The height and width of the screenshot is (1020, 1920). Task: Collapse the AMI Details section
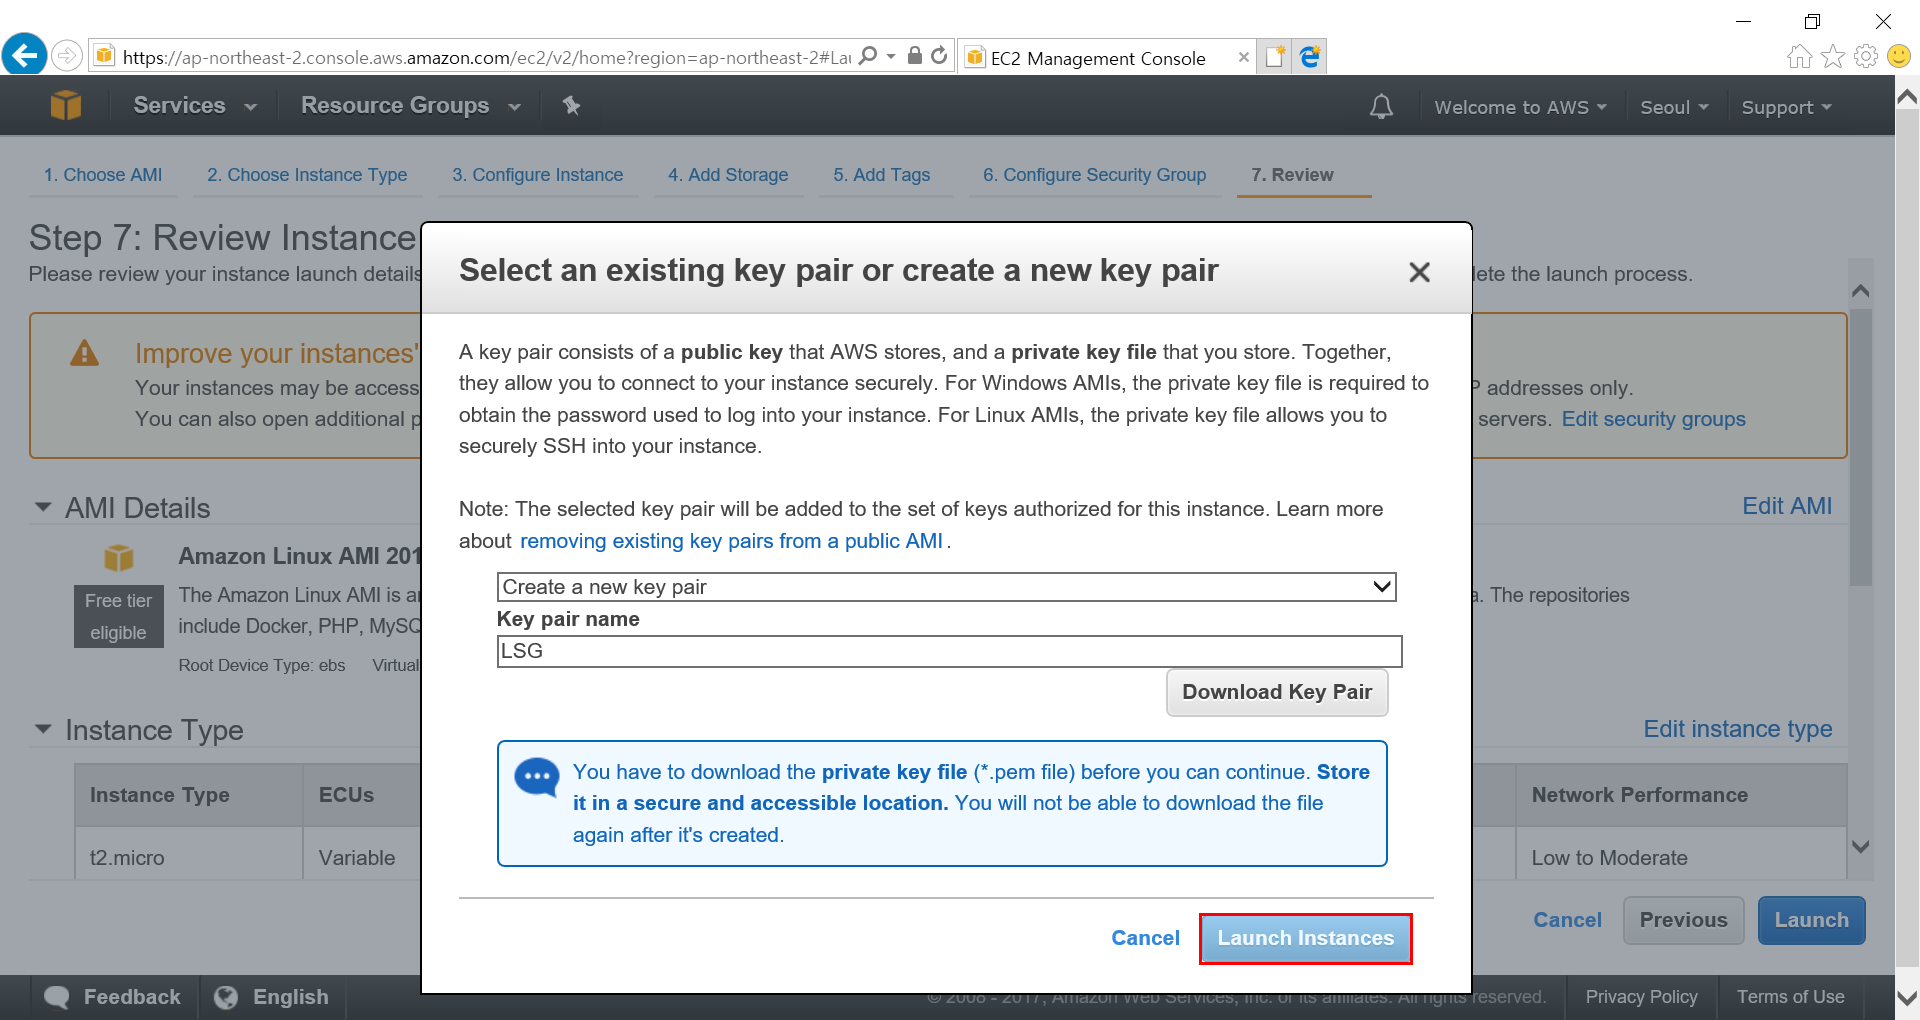click(43, 507)
